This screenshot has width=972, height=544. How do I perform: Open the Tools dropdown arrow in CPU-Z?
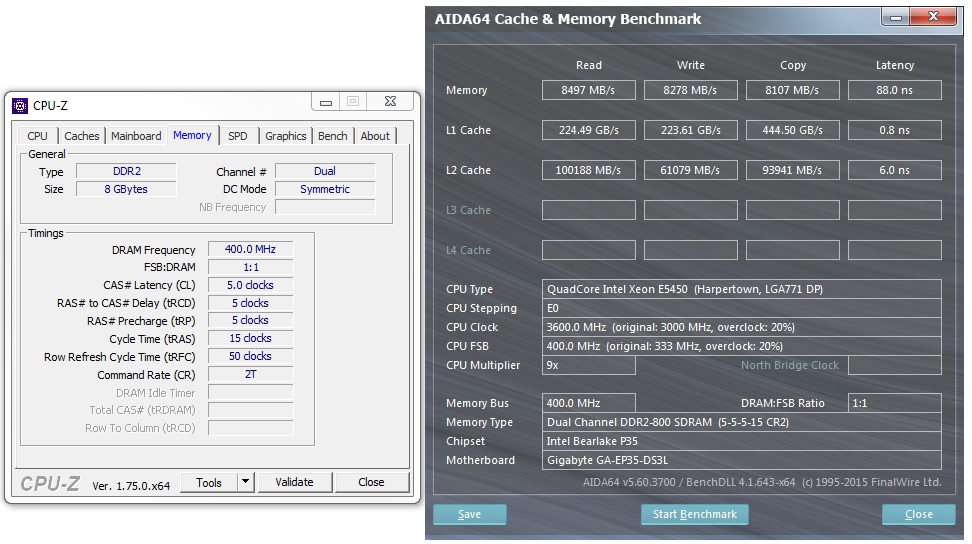tap(245, 481)
